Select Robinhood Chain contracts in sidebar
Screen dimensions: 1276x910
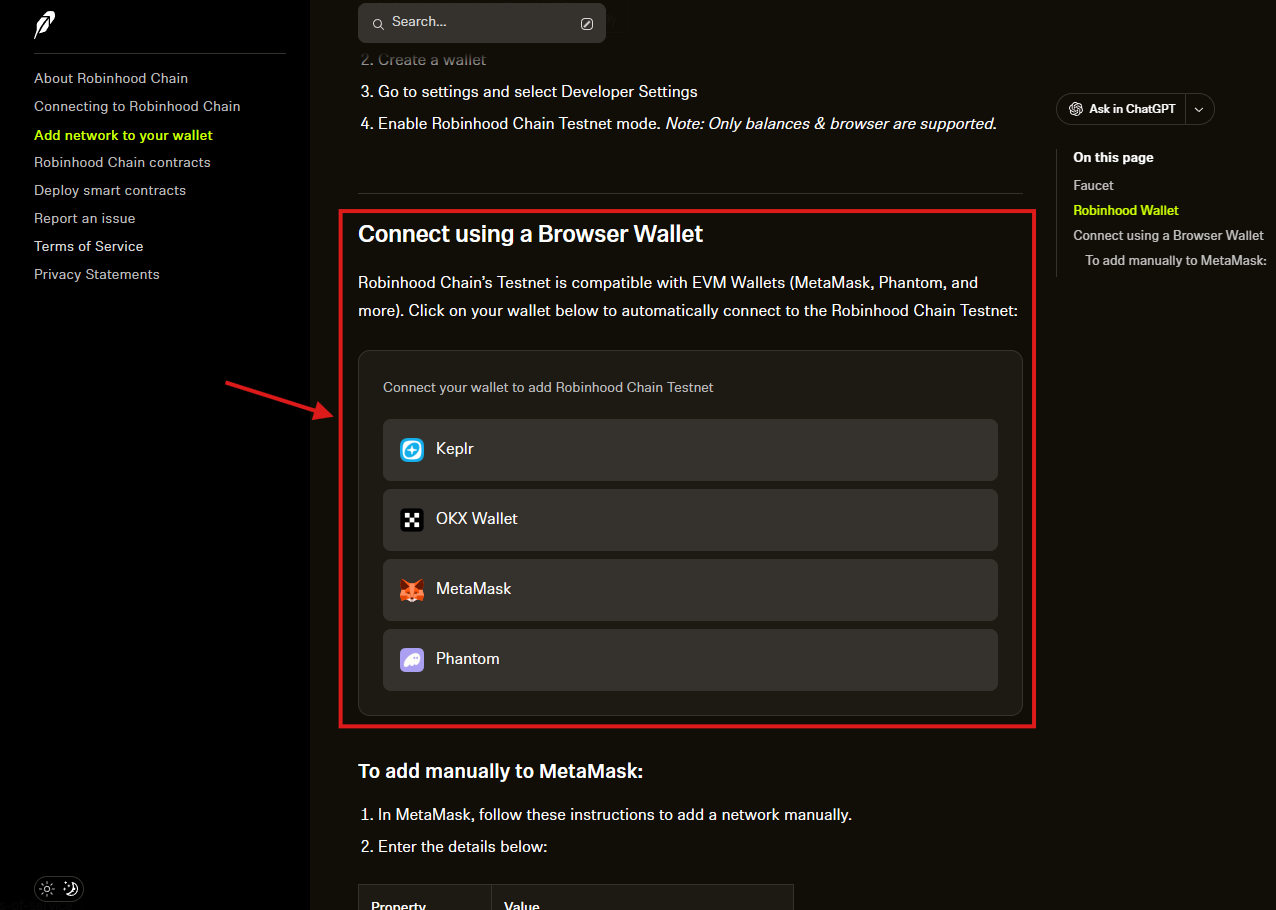[122, 162]
